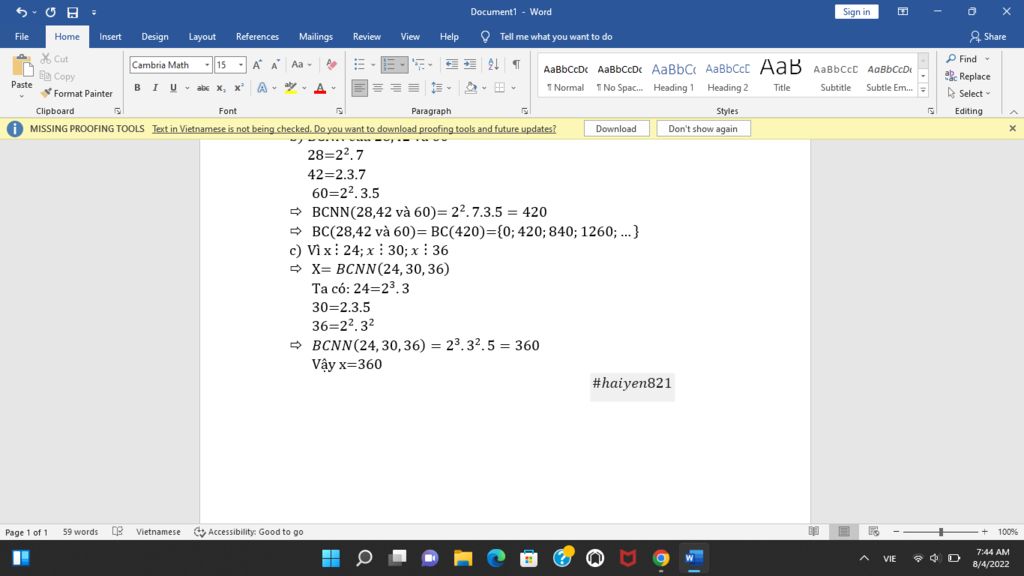Open Google Chrome from taskbar

point(661,558)
